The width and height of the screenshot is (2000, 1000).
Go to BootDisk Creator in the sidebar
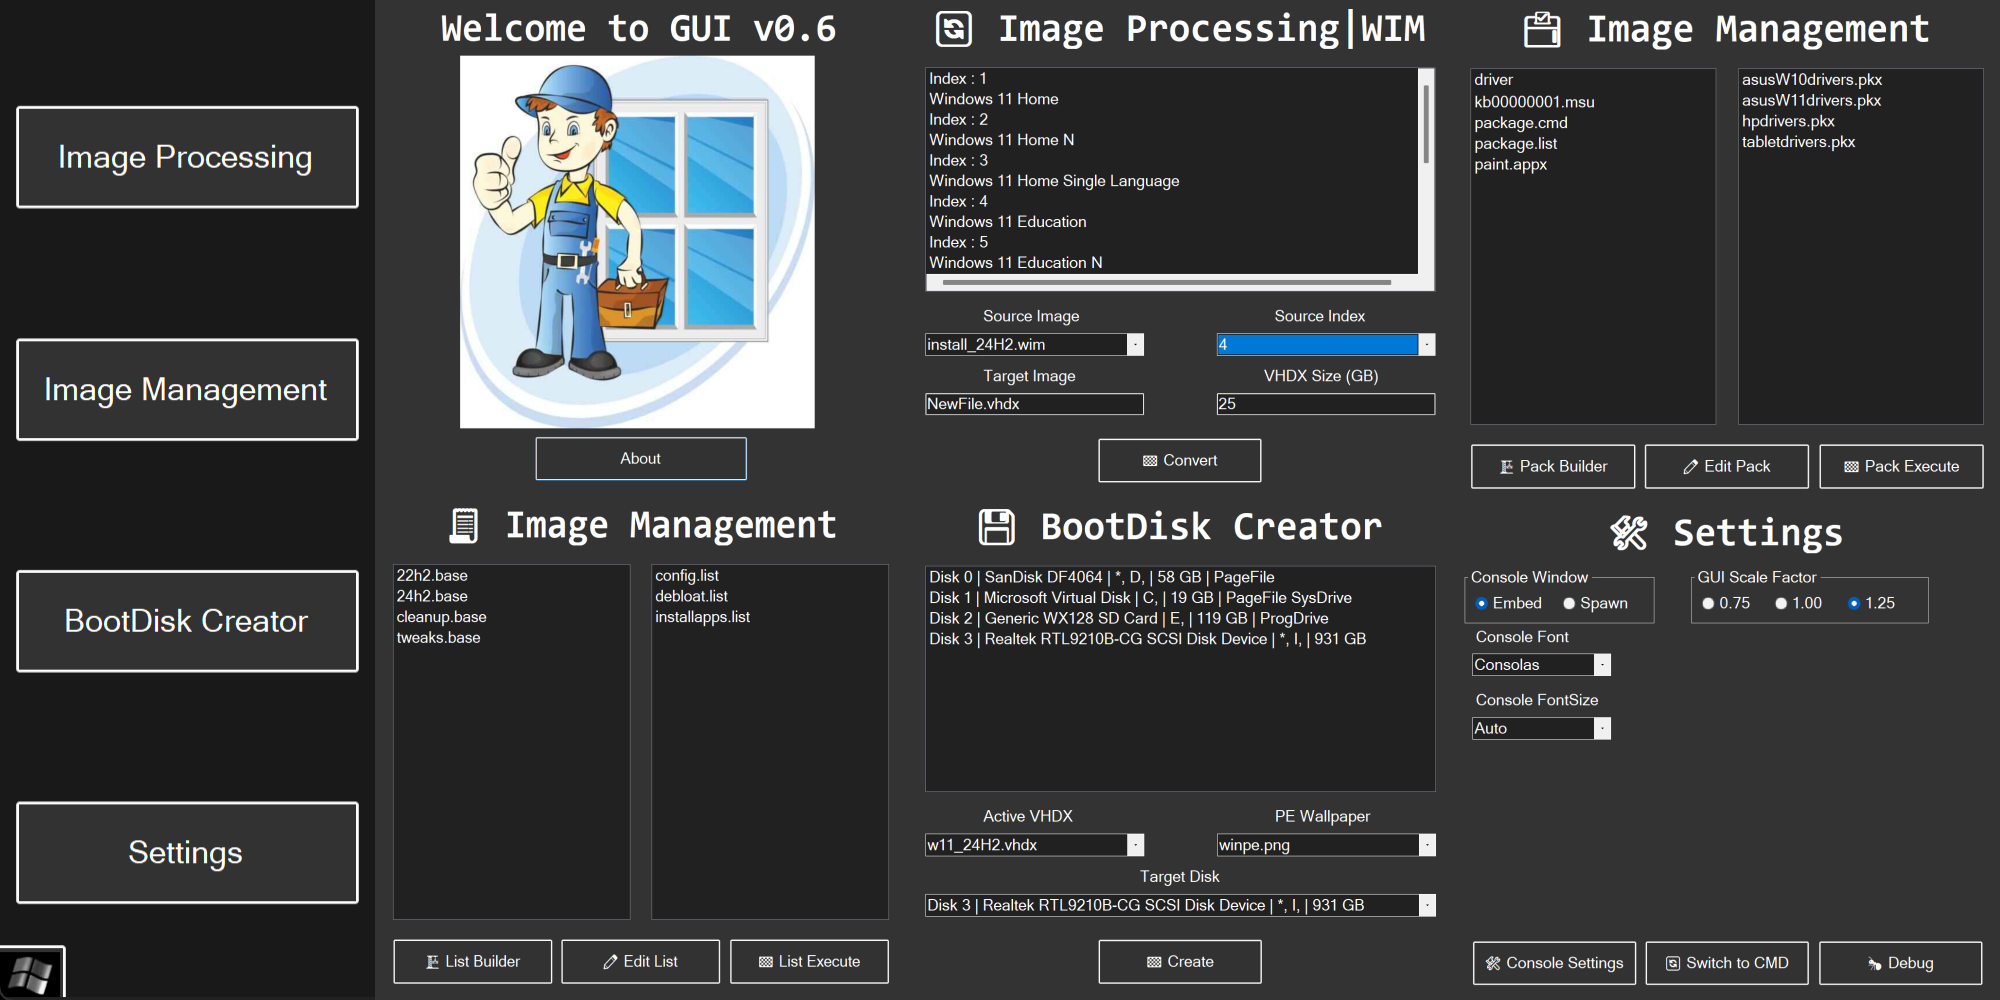click(x=187, y=621)
